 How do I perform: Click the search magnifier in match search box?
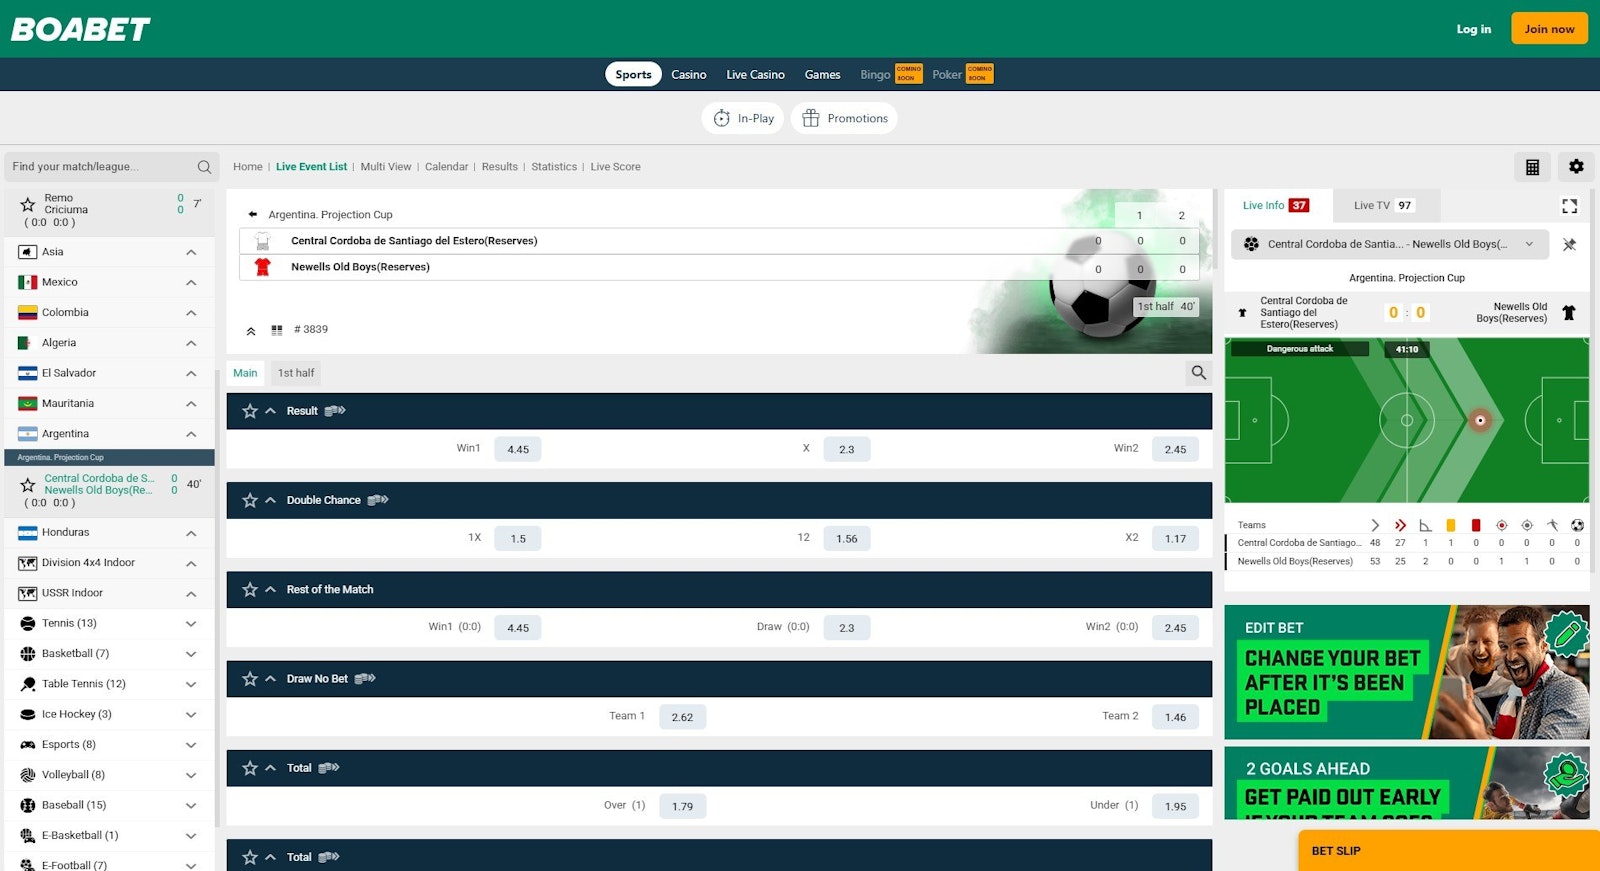[204, 167]
